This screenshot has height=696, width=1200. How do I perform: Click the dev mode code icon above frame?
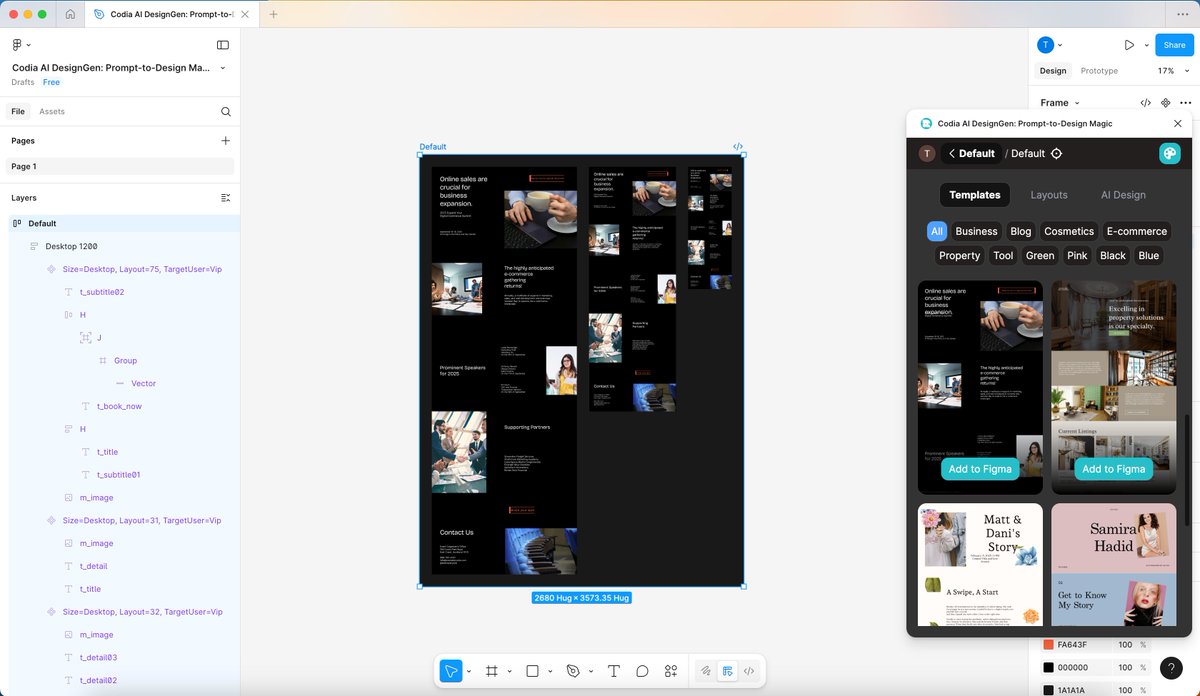point(738,146)
